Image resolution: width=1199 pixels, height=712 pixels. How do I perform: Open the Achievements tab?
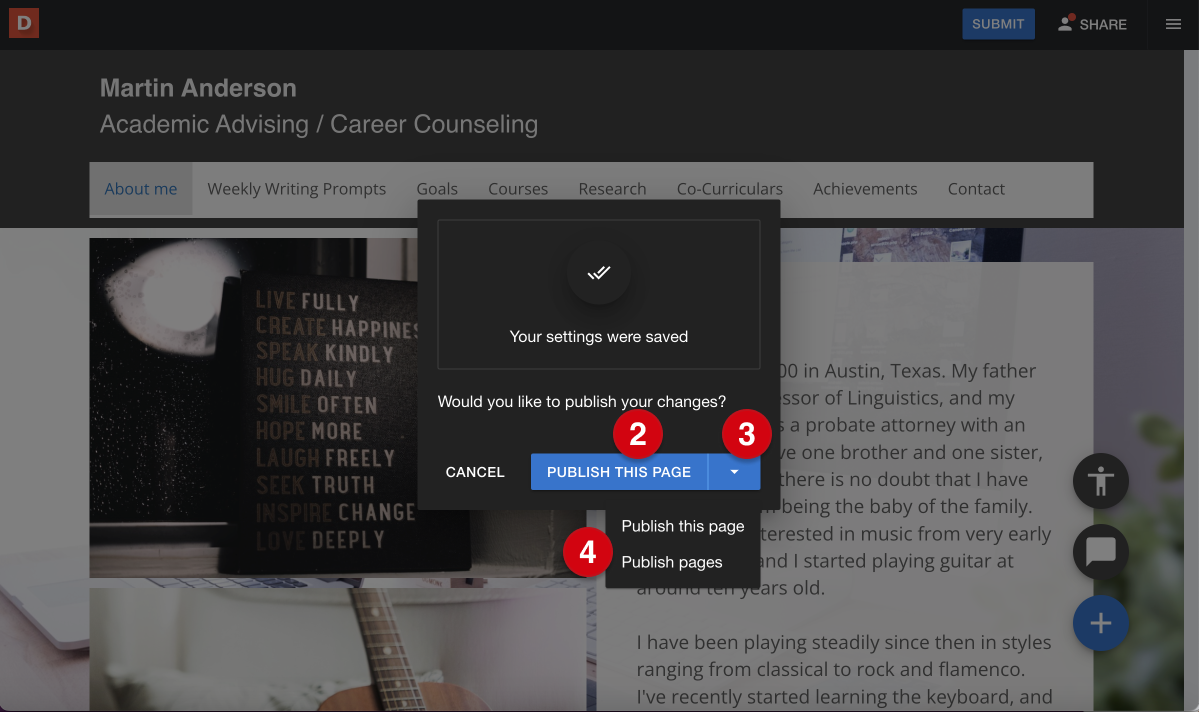[x=865, y=189]
